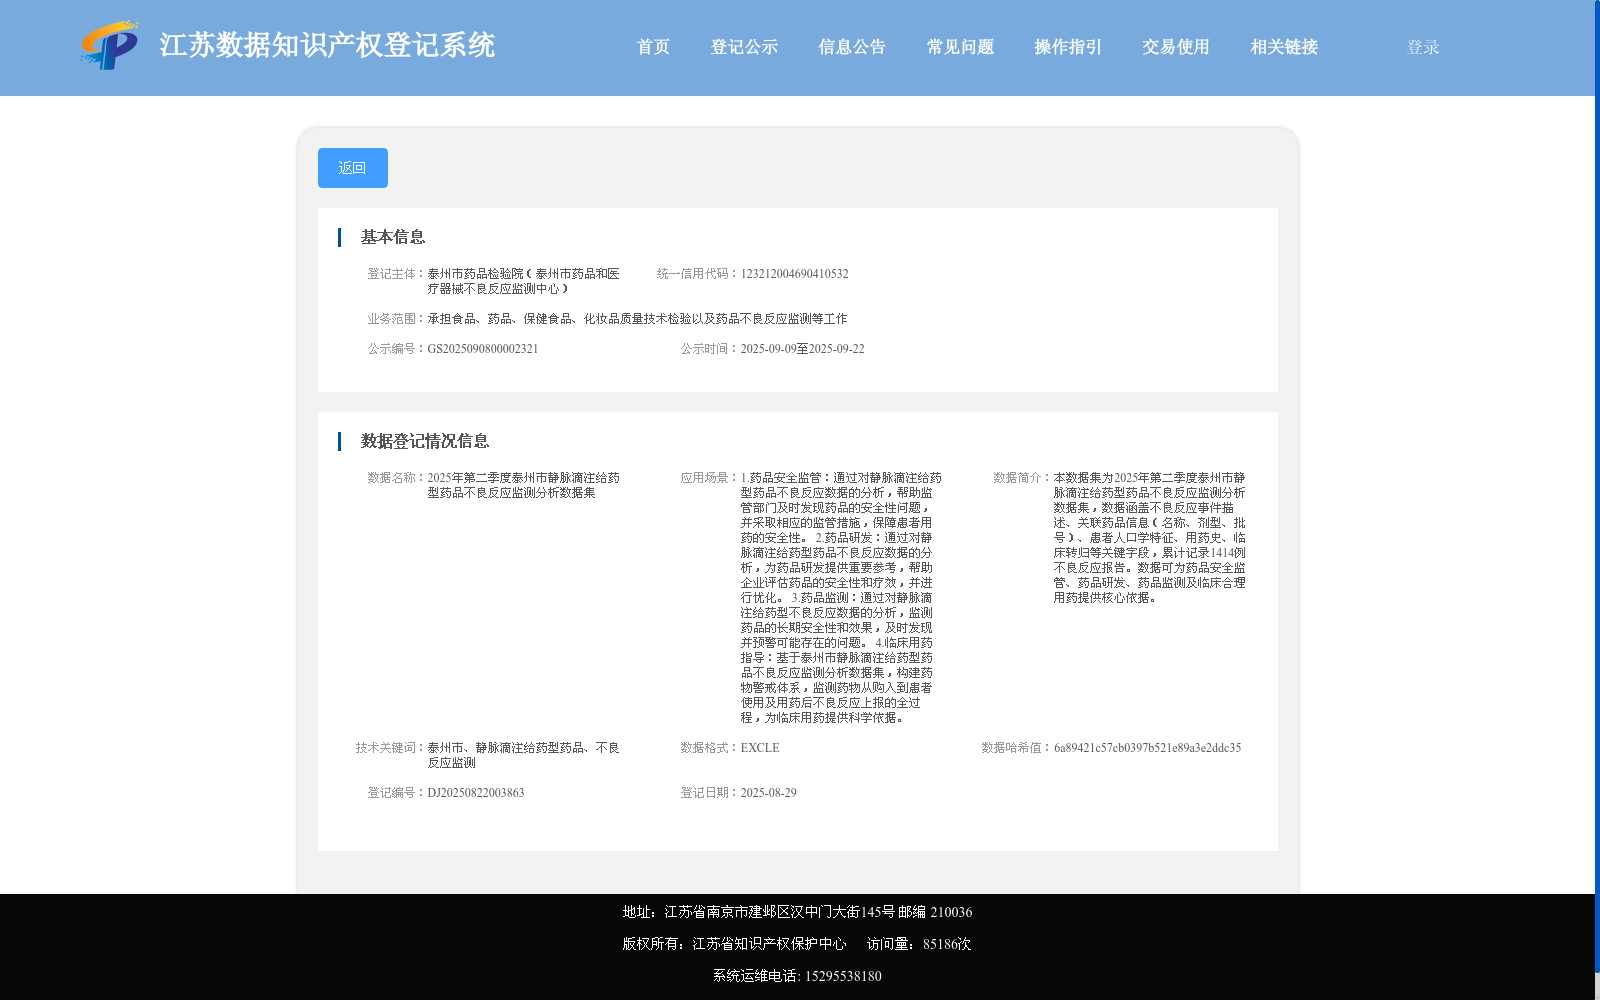Select data format value EXCLE
The height and width of the screenshot is (1000, 1600).
760,748
